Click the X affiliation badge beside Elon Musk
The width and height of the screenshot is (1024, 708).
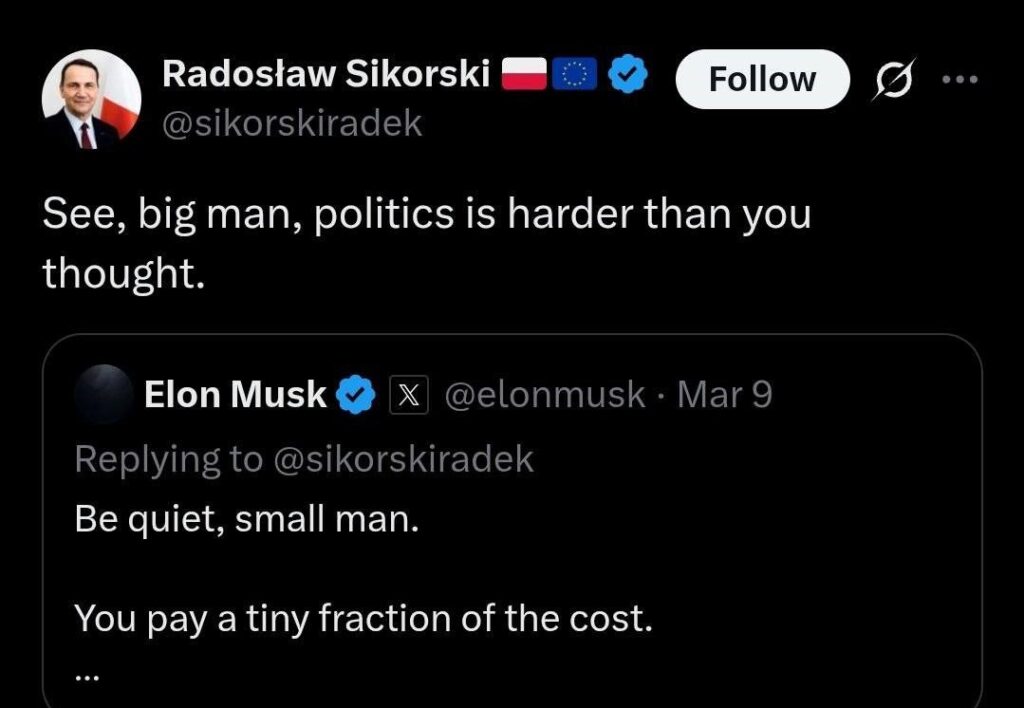407,396
